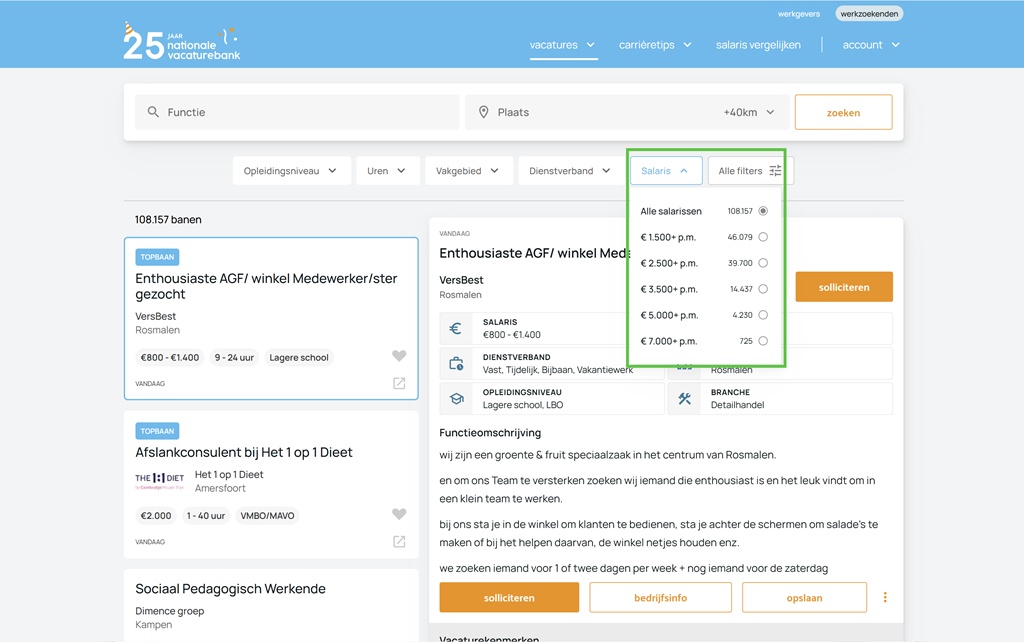Select the € 3.500+ p.m. salary radio
This screenshot has width=1024, height=642.
[763, 289]
